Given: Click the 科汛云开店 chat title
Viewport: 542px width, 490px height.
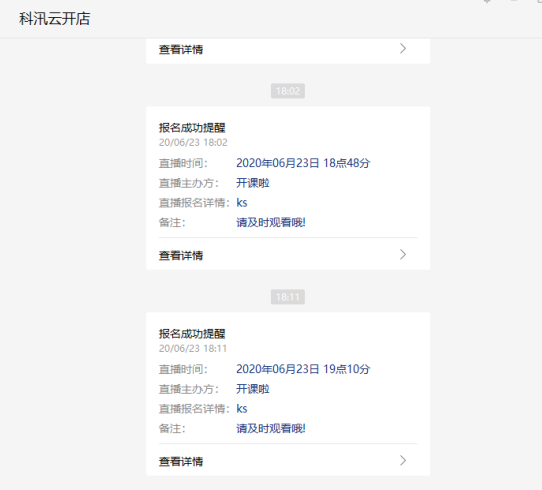Looking at the screenshot, I should click(x=55, y=19).
